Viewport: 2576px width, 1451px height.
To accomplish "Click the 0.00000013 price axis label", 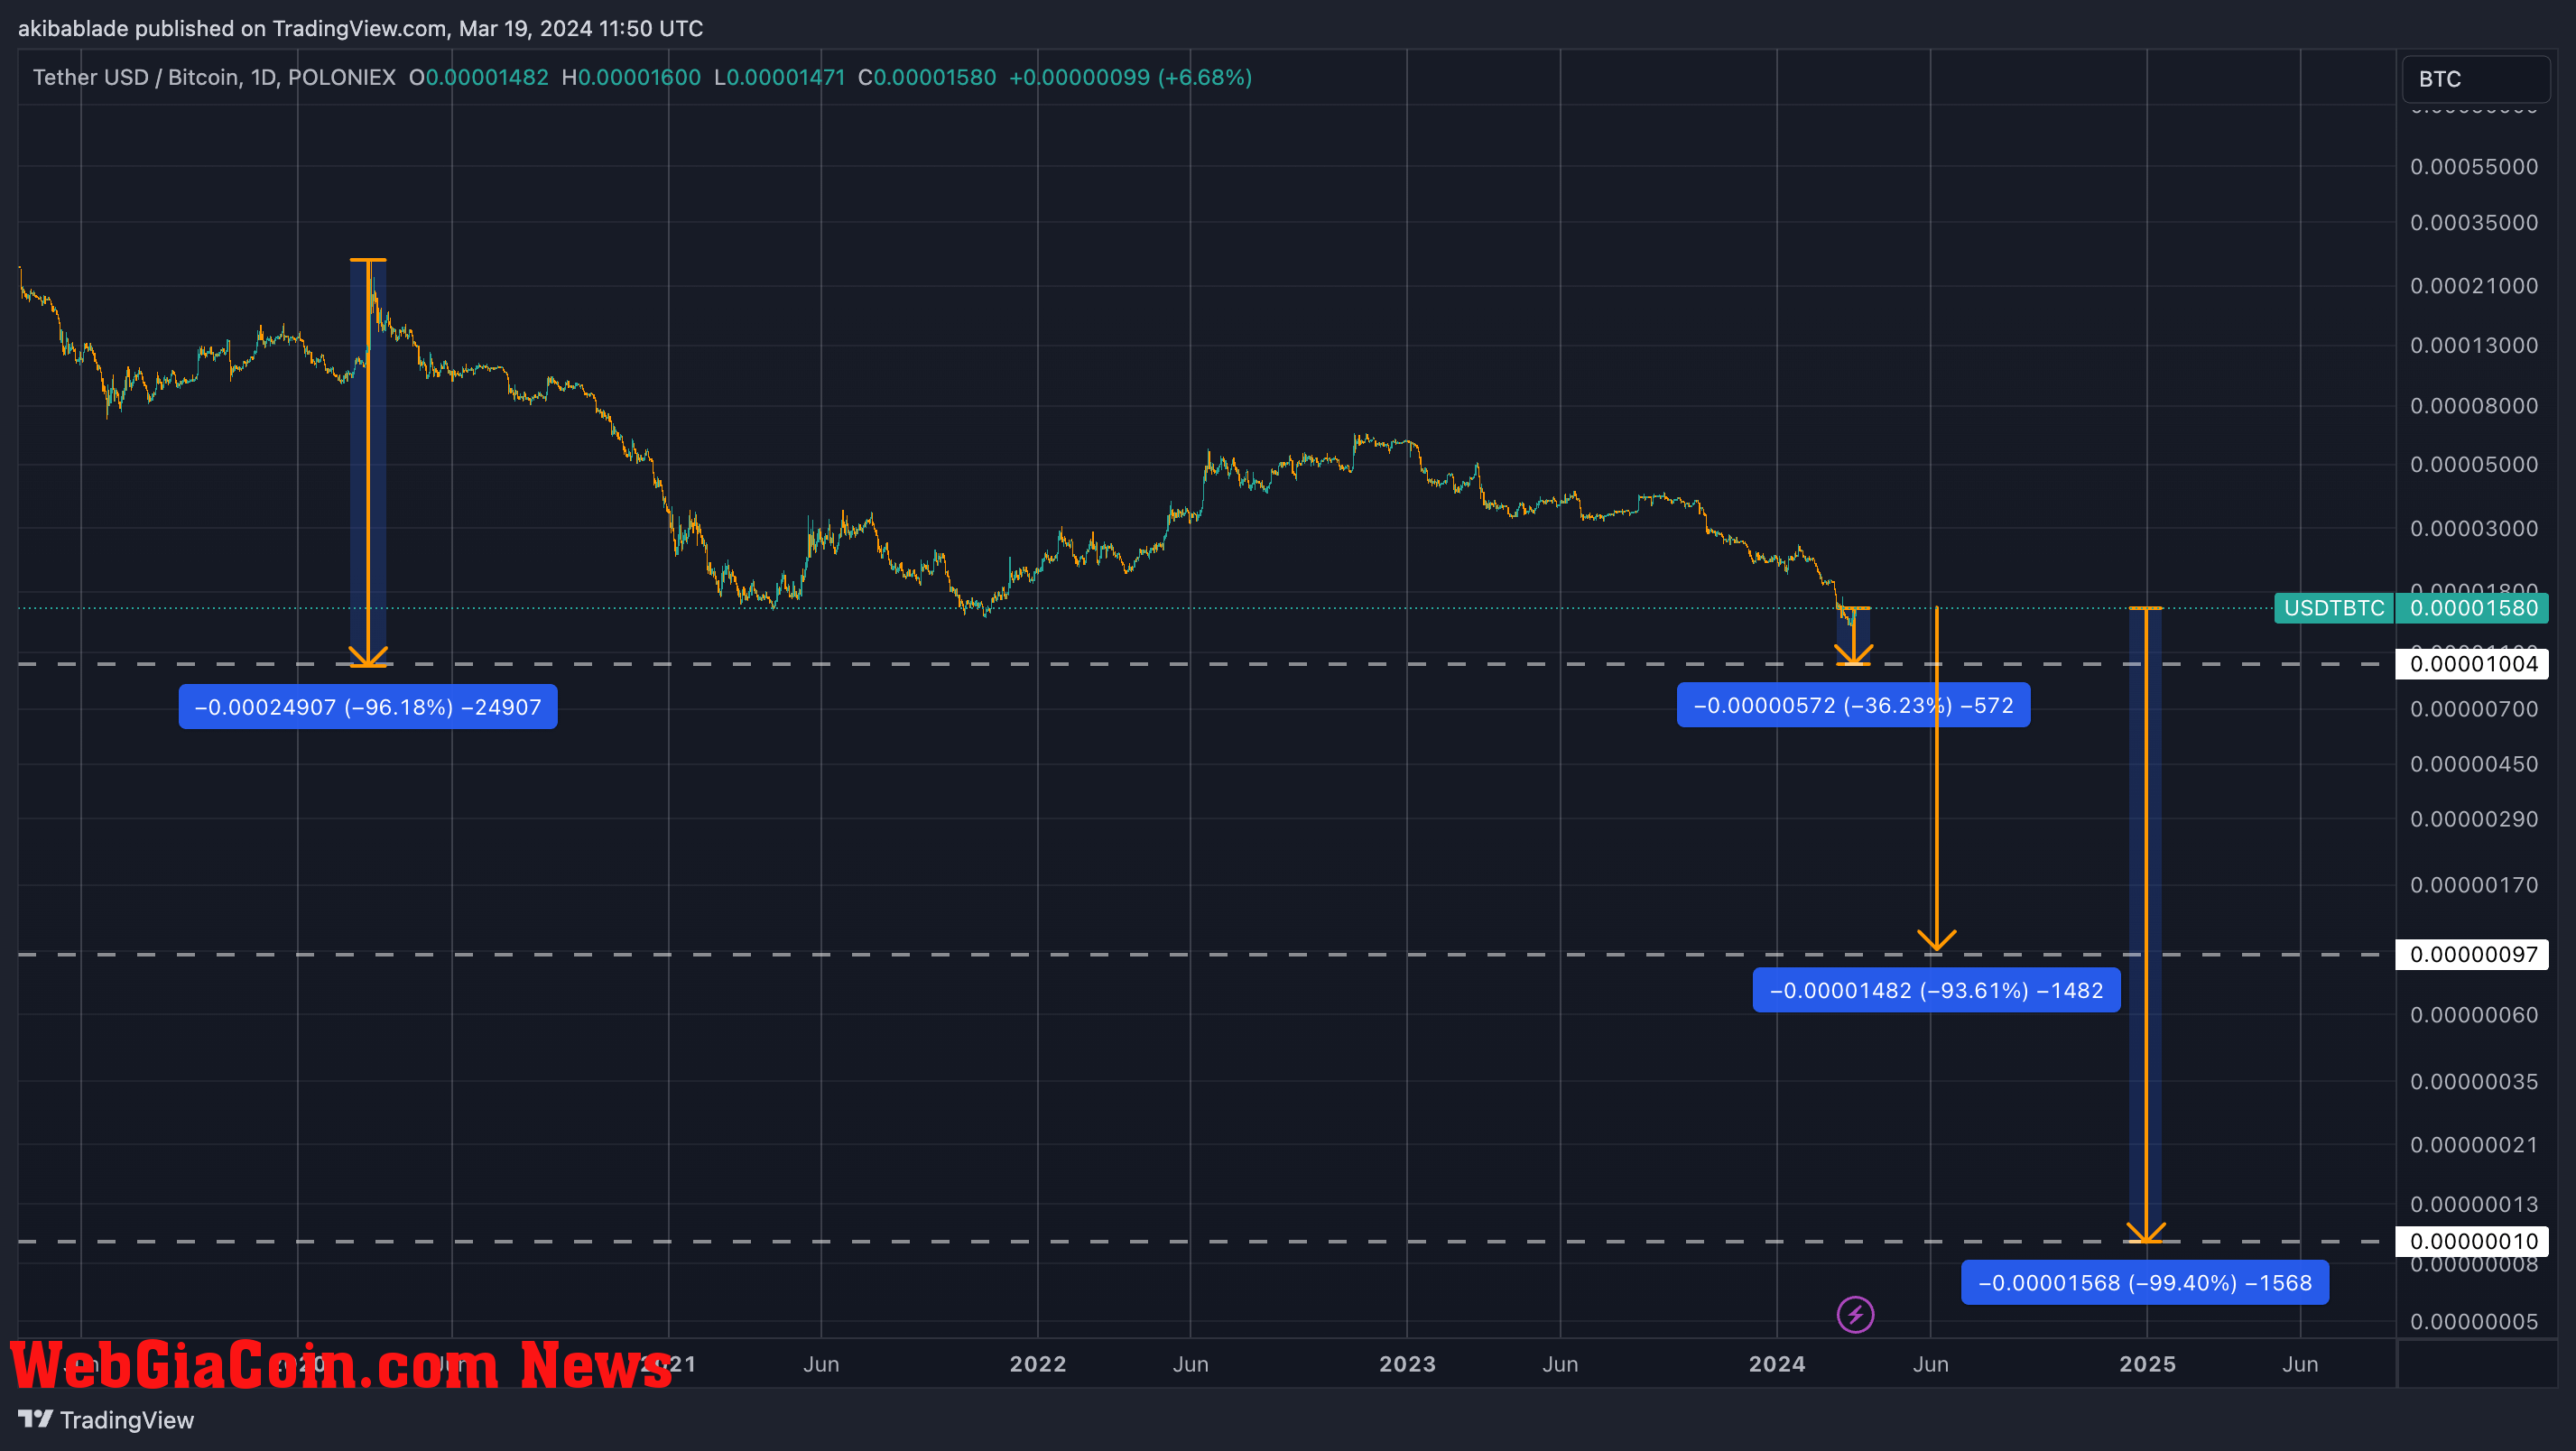I will [2474, 1205].
